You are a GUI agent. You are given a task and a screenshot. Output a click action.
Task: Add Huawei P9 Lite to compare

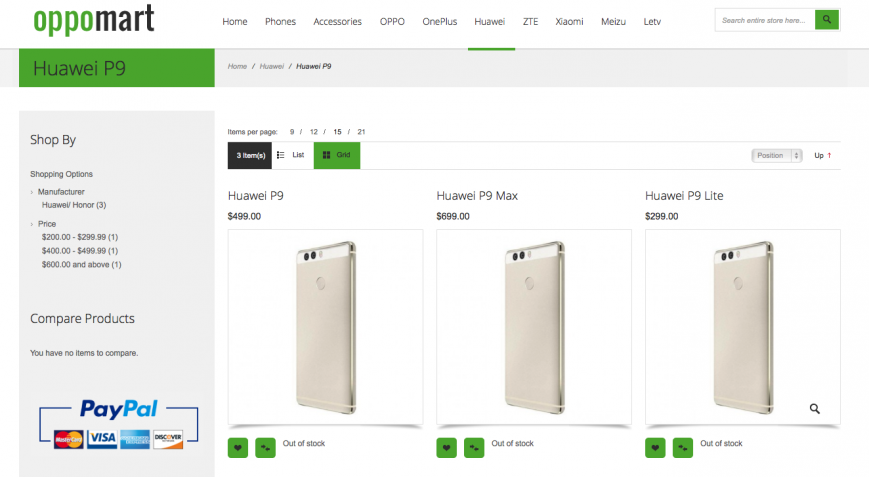point(683,448)
